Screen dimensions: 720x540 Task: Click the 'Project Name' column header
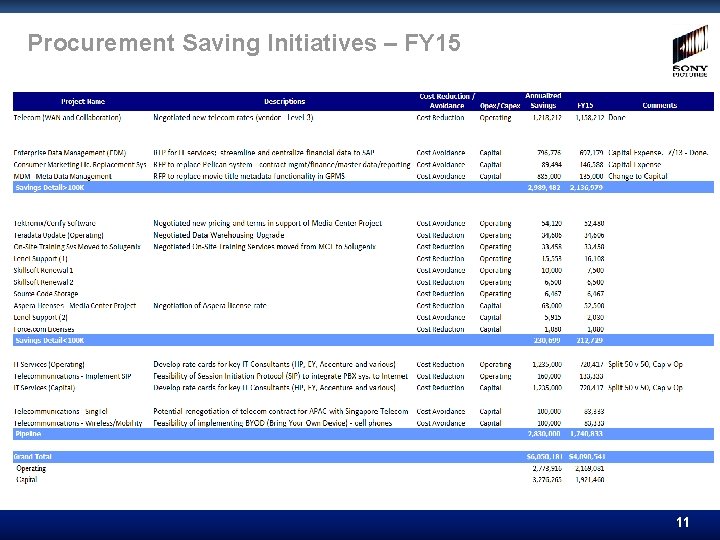click(83, 101)
